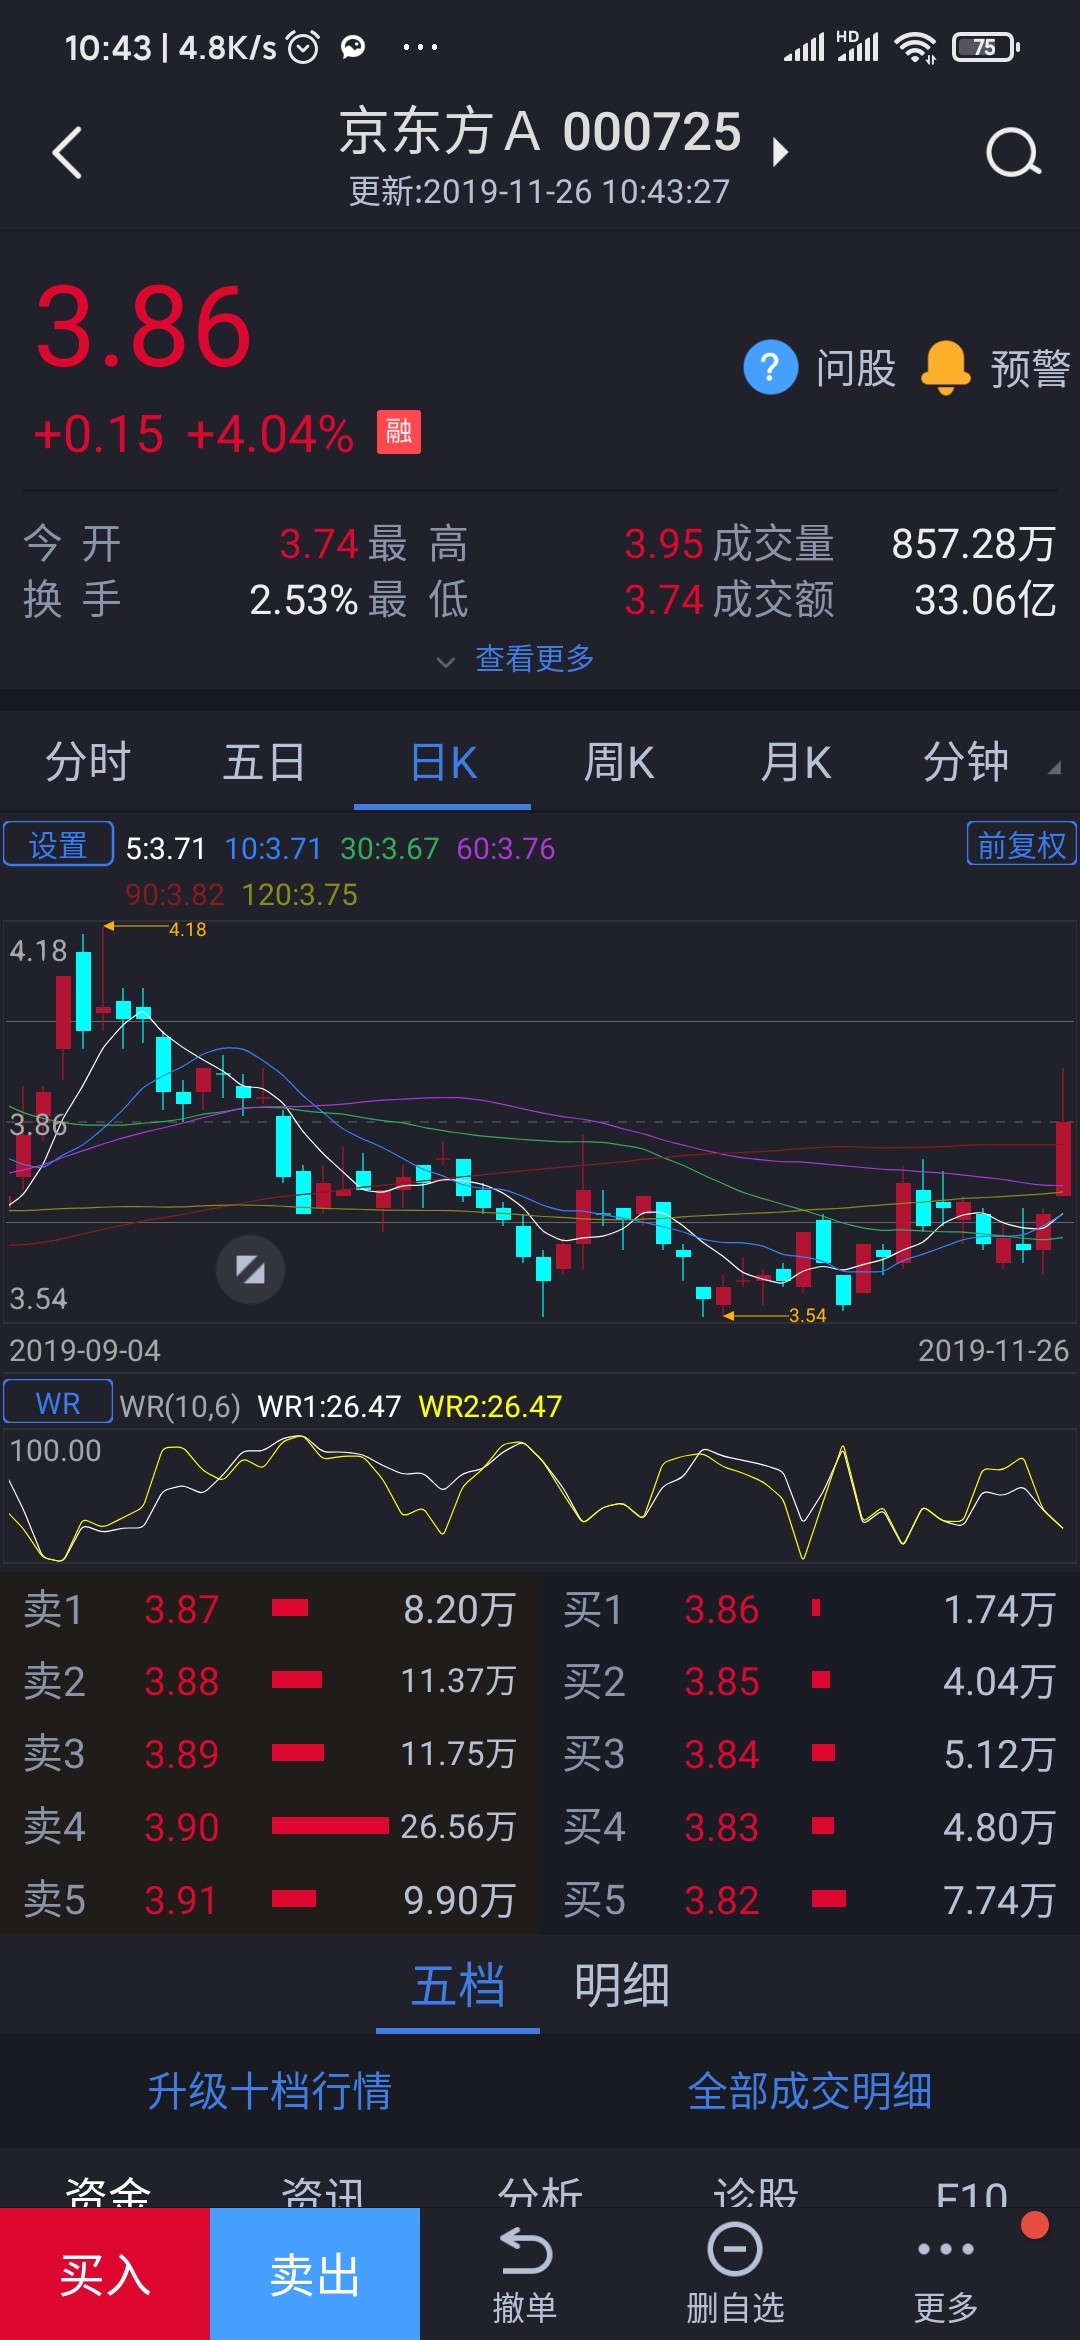Open 全部成交明细 full trades link
Screen dimensions: 1080x2340
[810, 2091]
